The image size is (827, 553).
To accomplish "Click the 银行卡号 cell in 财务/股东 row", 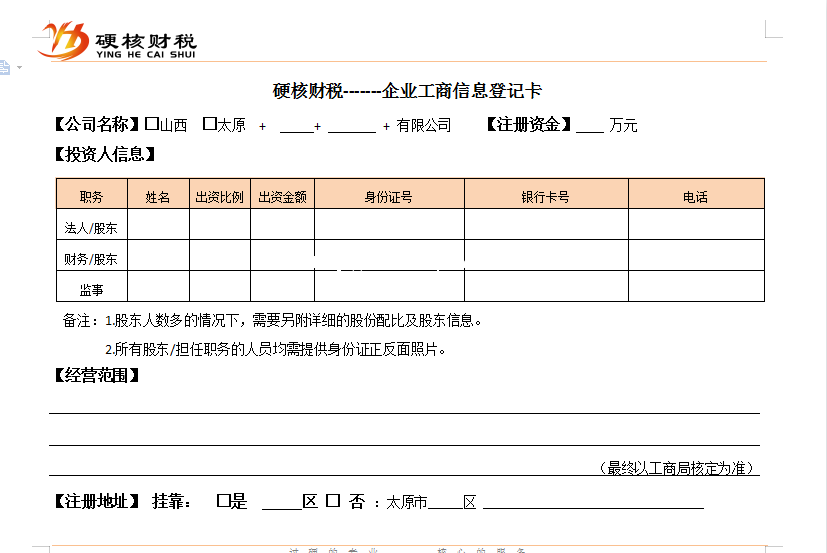I will [546, 255].
